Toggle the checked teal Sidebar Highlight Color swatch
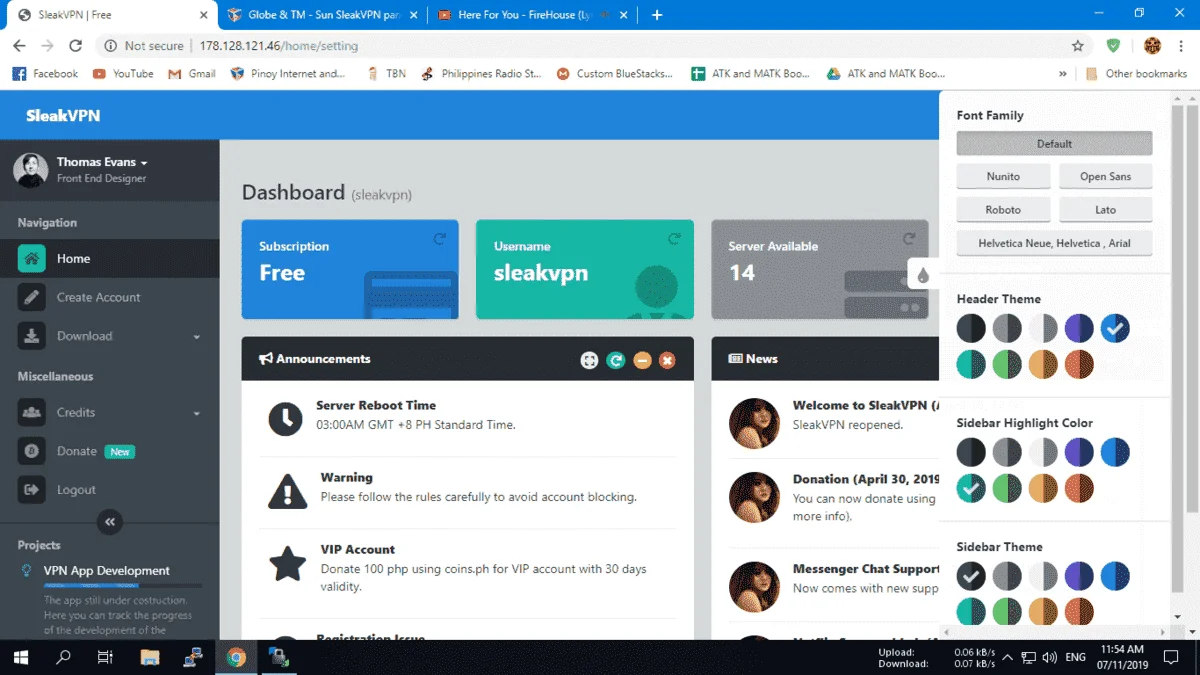The image size is (1200, 675). (971, 488)
